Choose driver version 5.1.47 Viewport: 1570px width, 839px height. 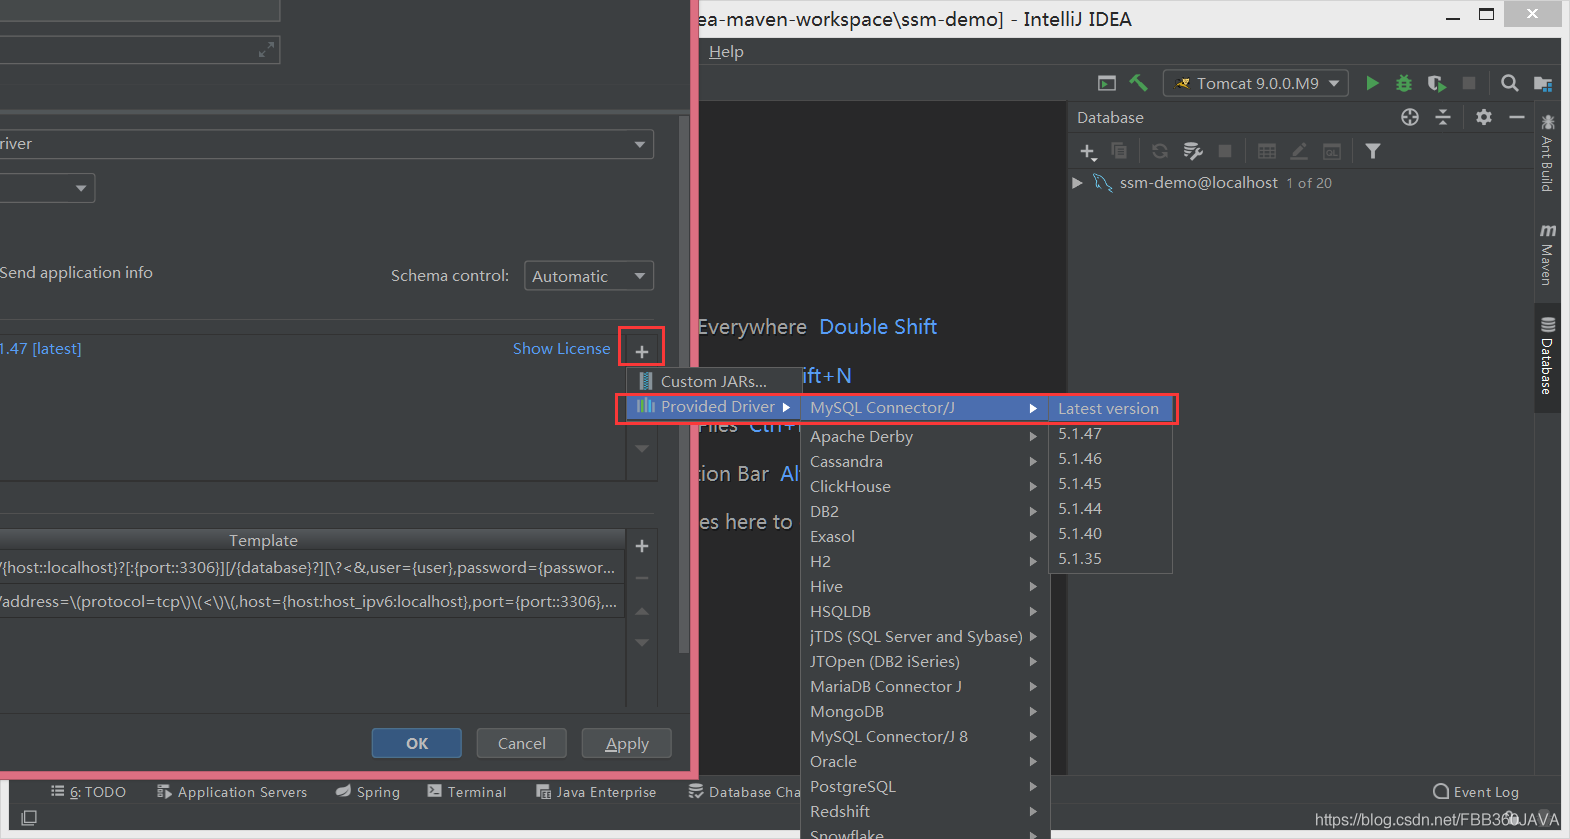(1110, 434)
